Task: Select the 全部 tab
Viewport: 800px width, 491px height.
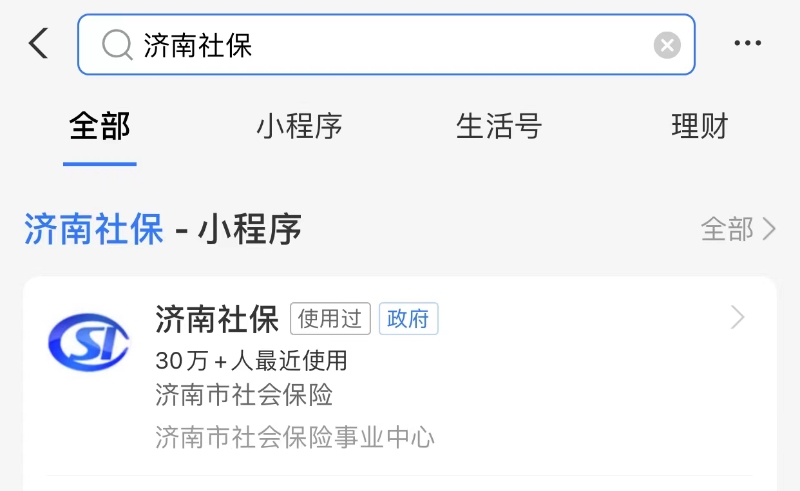Action: [x=99, y=127]
